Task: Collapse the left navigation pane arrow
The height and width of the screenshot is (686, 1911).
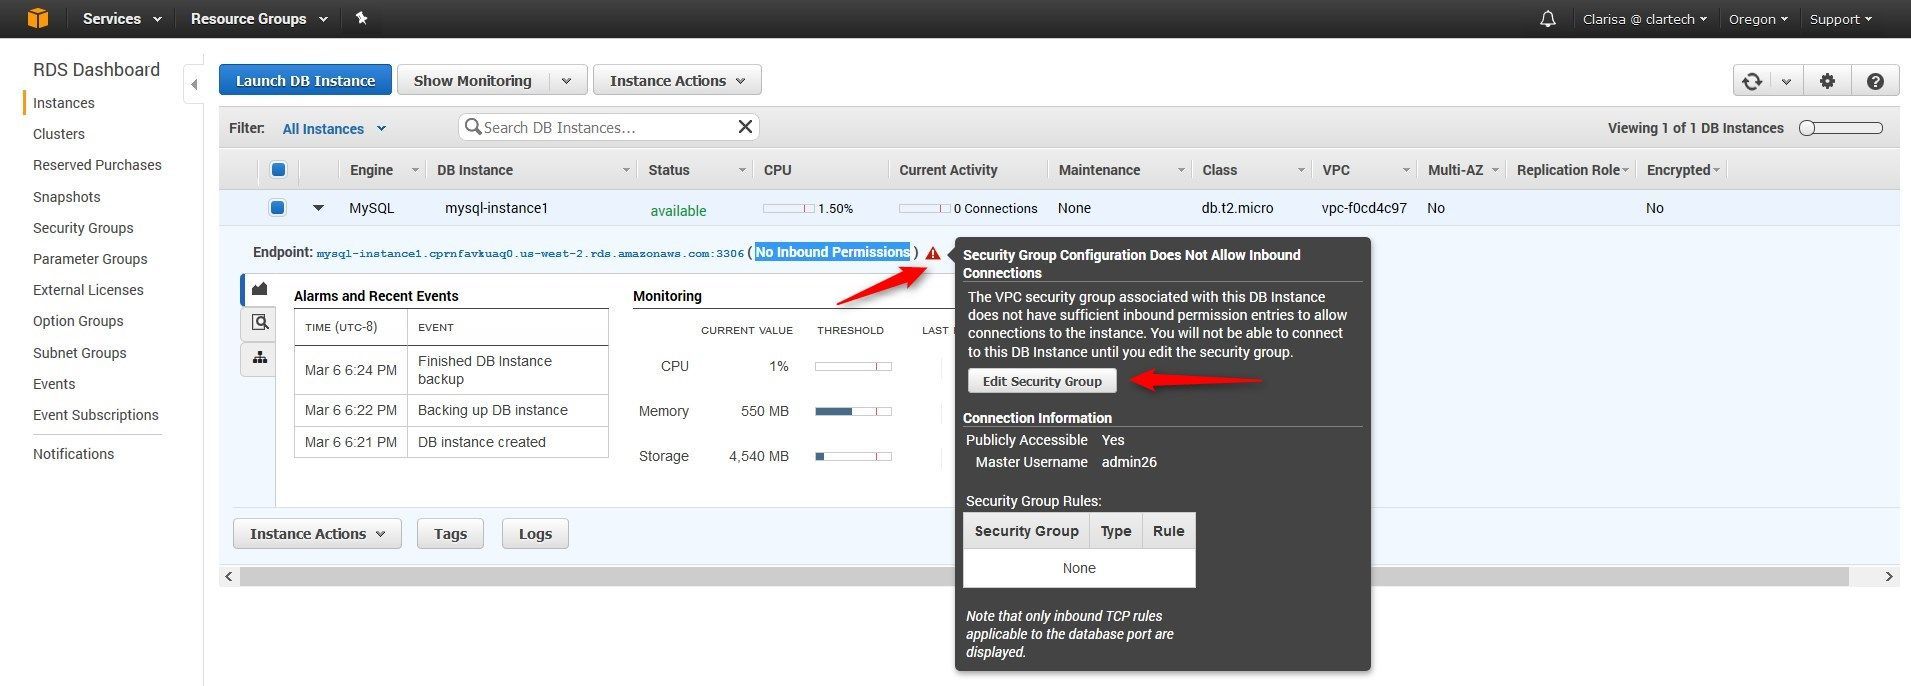Action: pyautogui.click(x=194, y=85)
